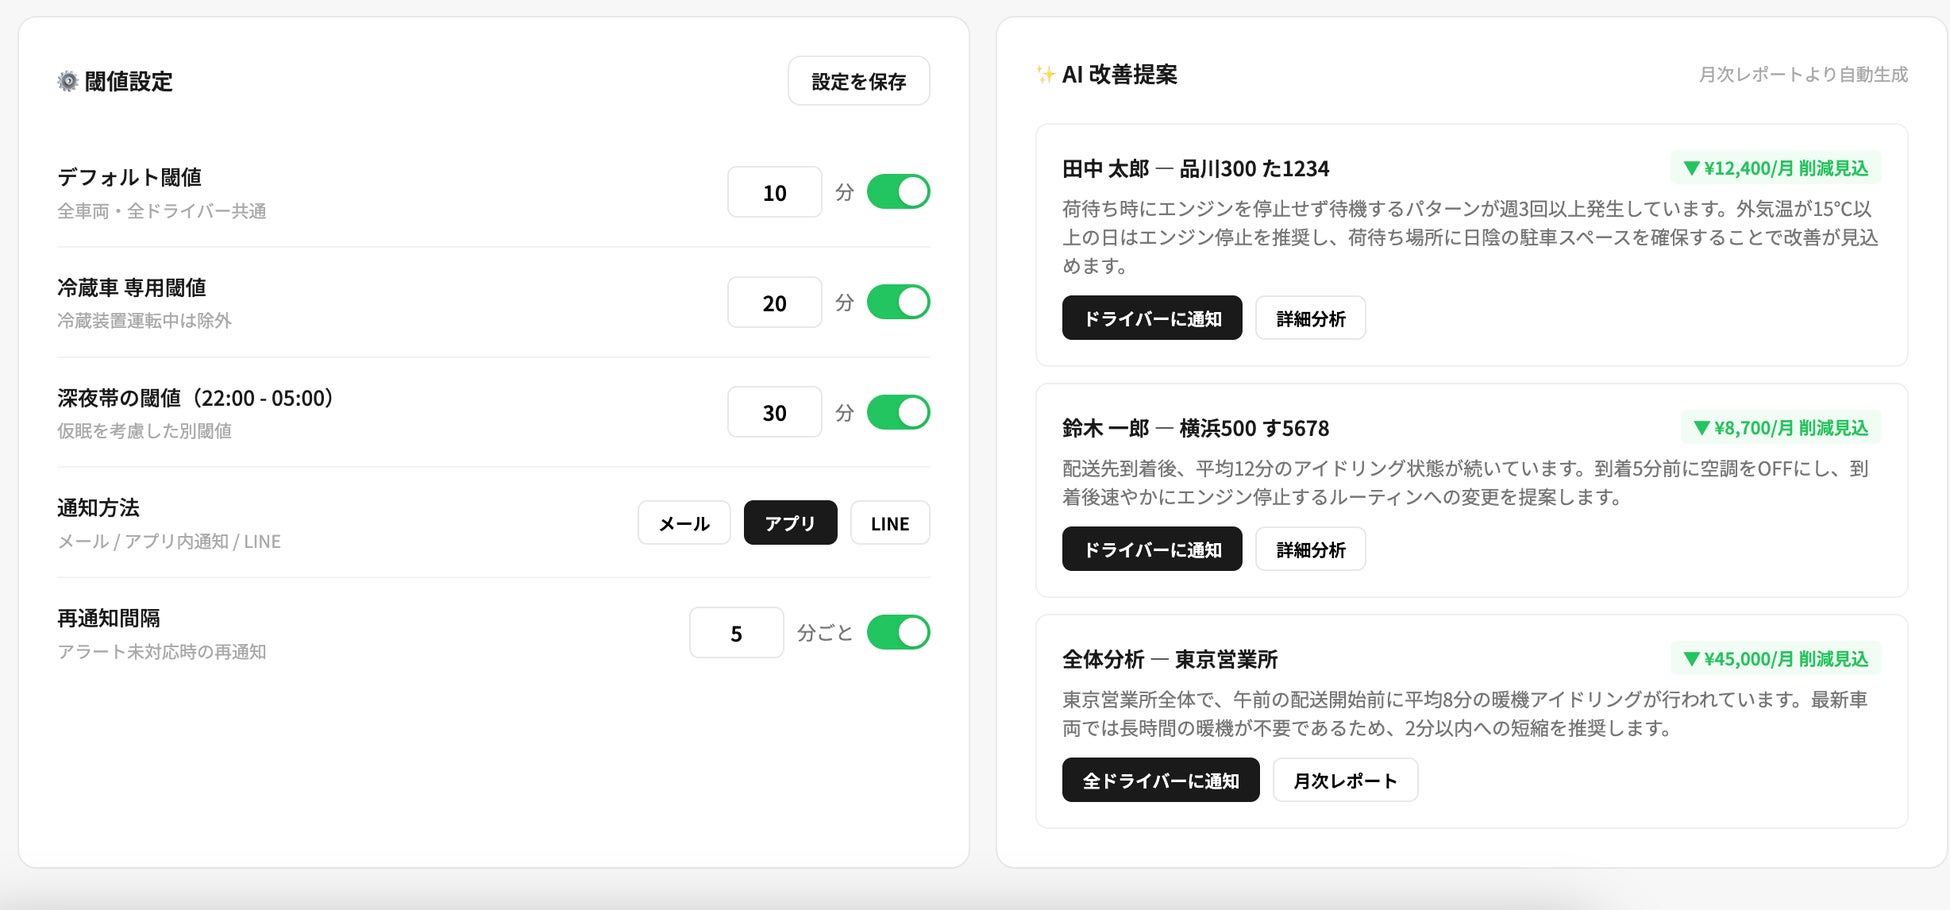This screenshot has width=1950, height=910.
Task: Click the 冷蔵車 専用閾値 minutes input field
Action: (774, 302)
